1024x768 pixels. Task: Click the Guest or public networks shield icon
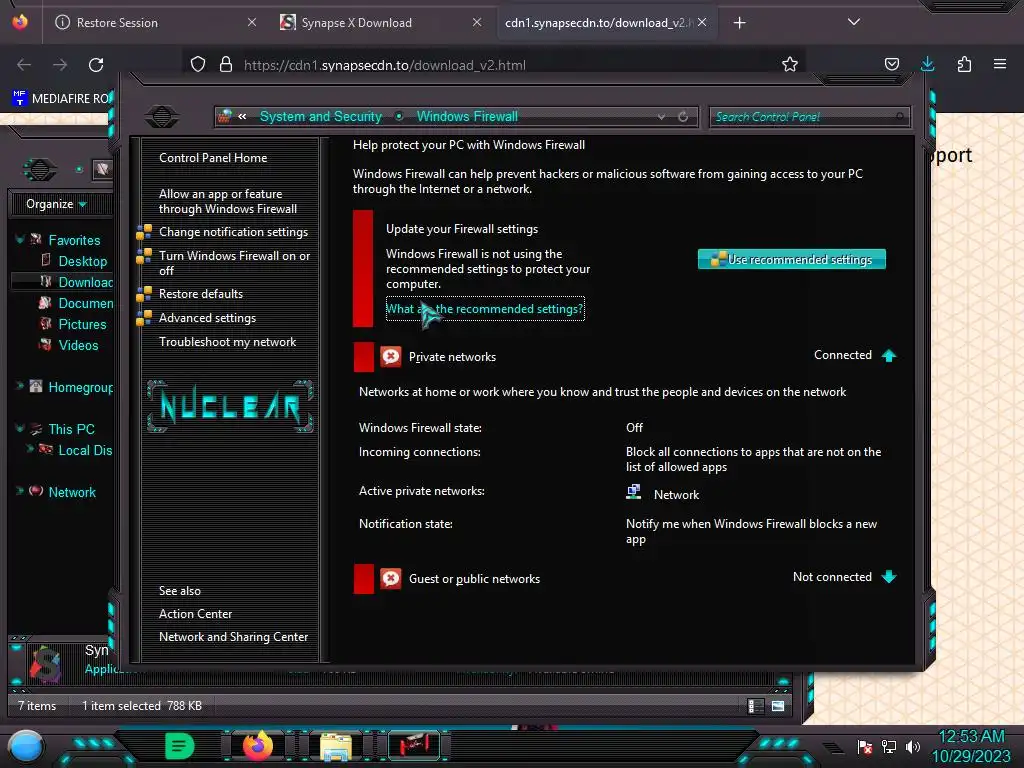coord(391,579)
